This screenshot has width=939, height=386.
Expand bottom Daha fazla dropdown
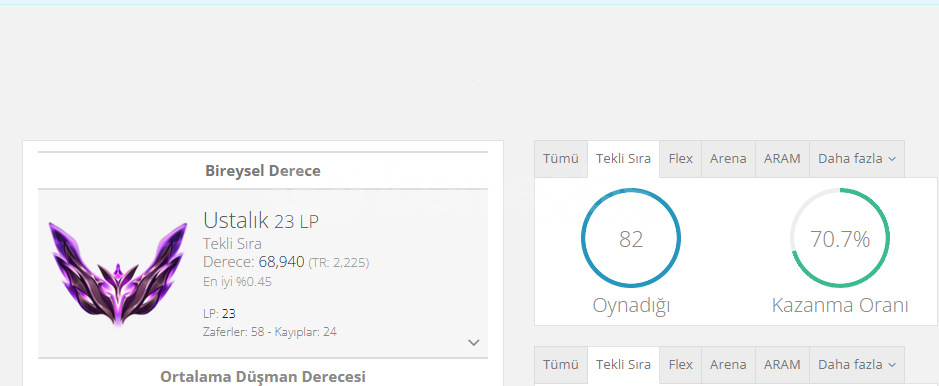tap(857, 364)
